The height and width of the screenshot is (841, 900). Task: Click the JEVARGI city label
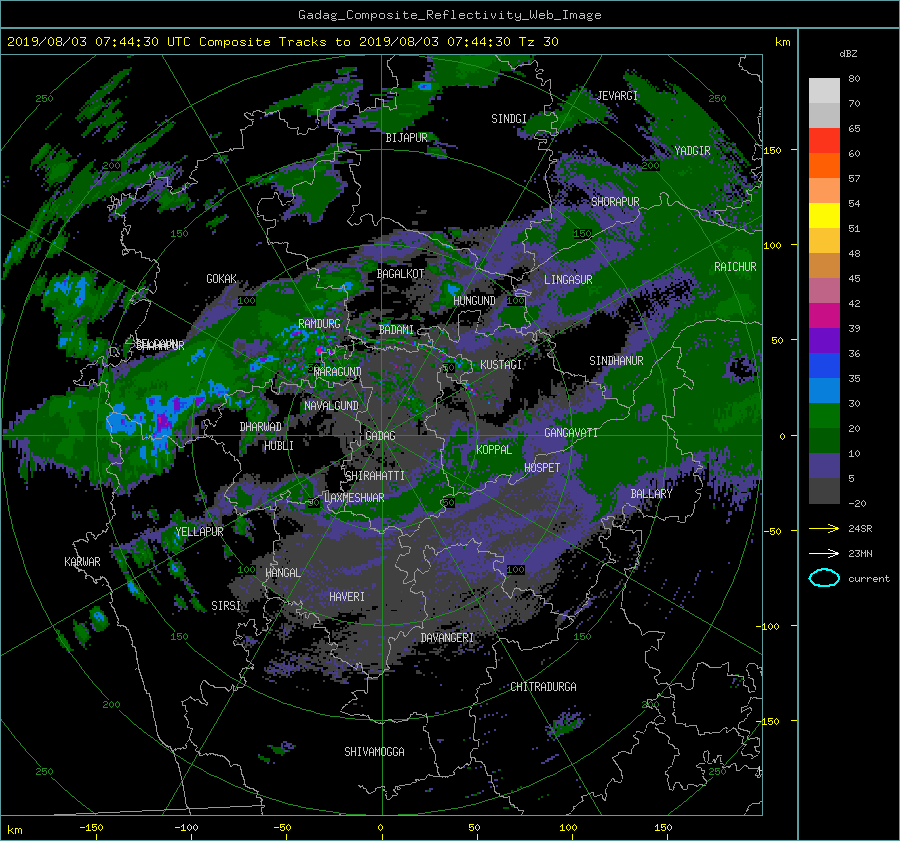coord(618,96)
